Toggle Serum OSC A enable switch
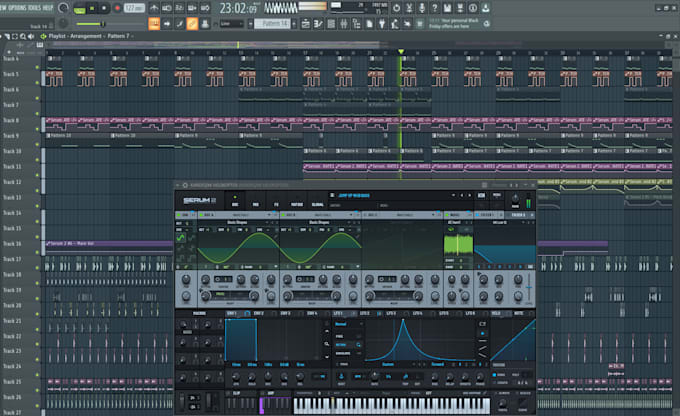Viewport: 680px width, 416px height. [201, 215]
